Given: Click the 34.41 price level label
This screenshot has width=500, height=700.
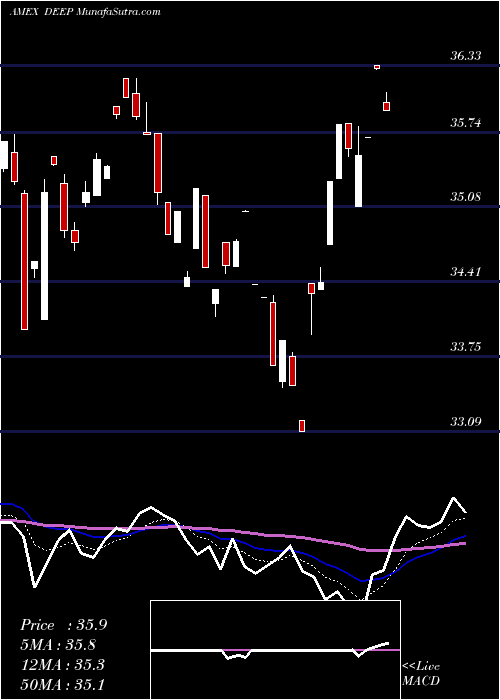Looking at the screenshot, I should point(466,271).
